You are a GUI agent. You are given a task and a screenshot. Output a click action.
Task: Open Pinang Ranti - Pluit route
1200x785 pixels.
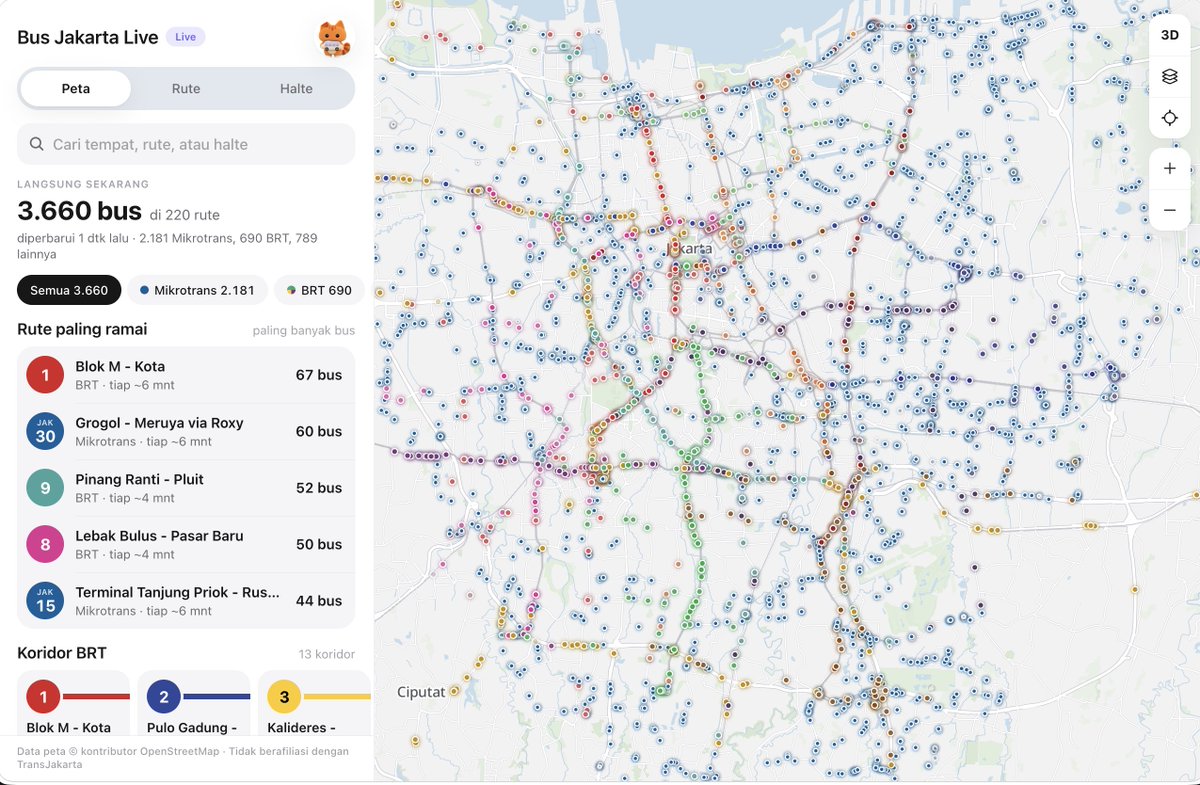(186, 488)
